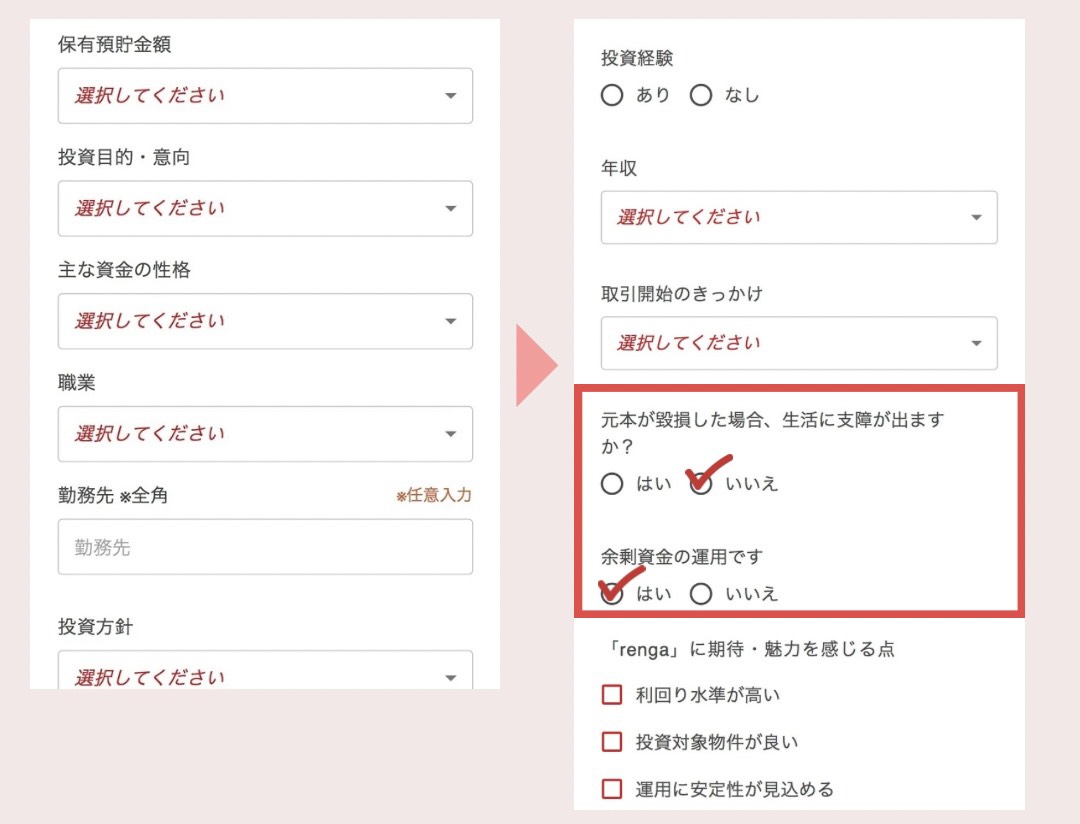Image resolution: width=1080 pixels, height=824 pixels.
Task: Choose はい for 元本が毀損した場合 question
Action: coord(612,484)
